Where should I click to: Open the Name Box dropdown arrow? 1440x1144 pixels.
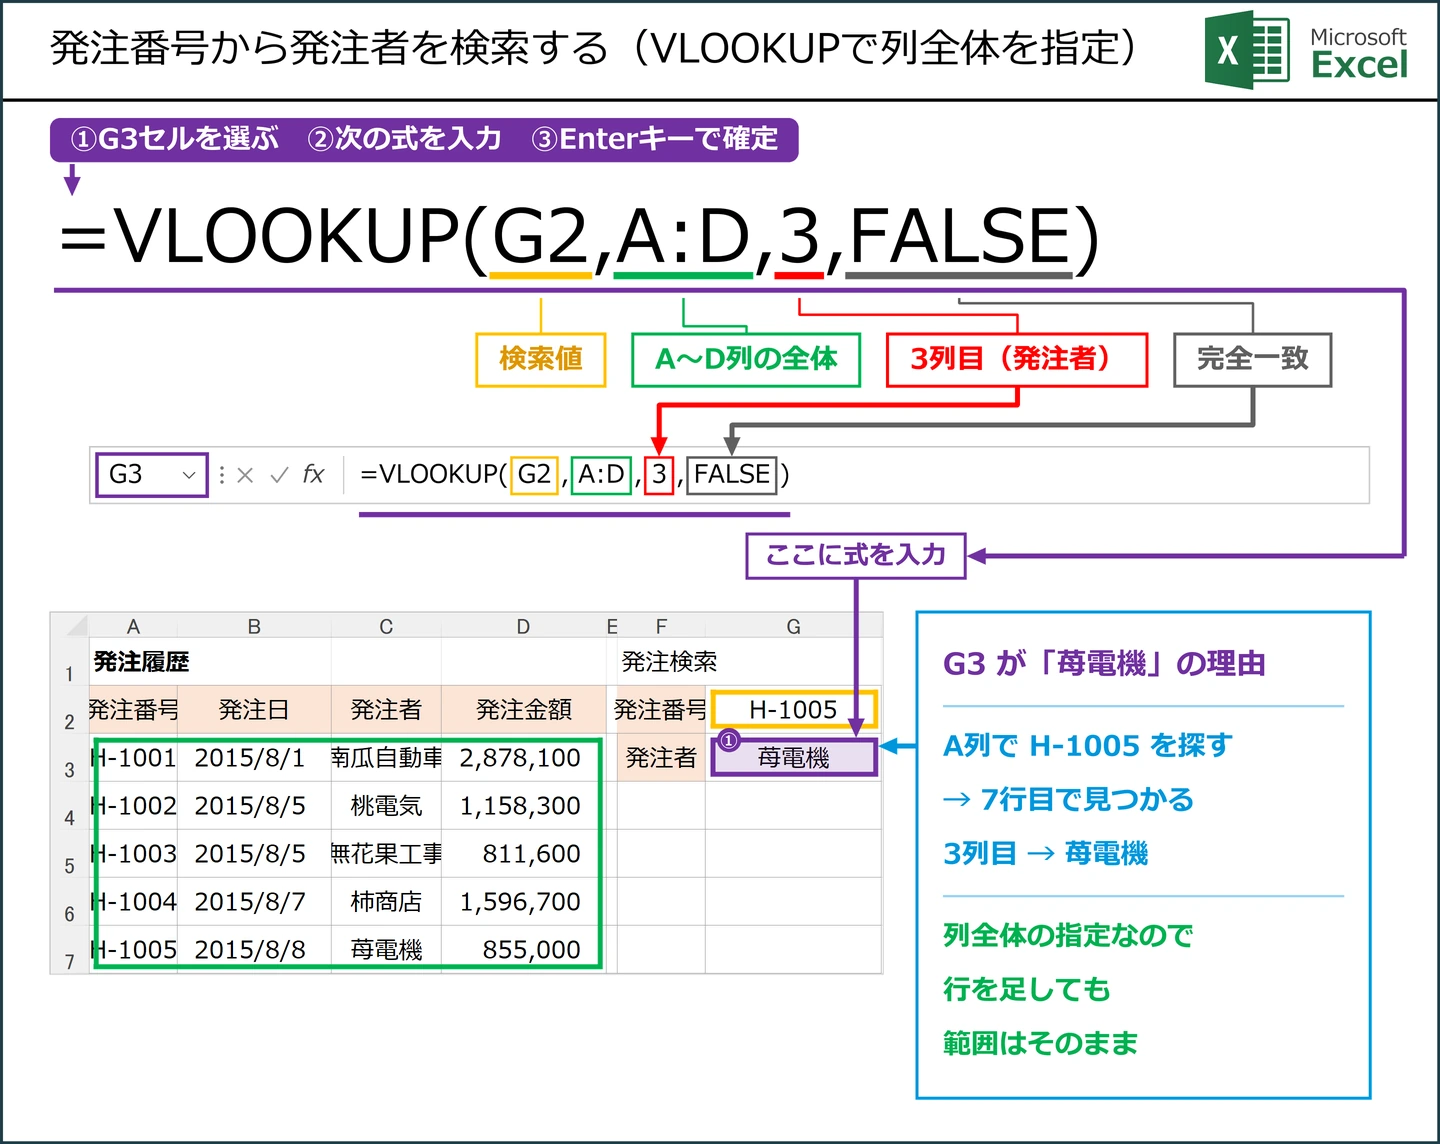(x=188, y=475)
